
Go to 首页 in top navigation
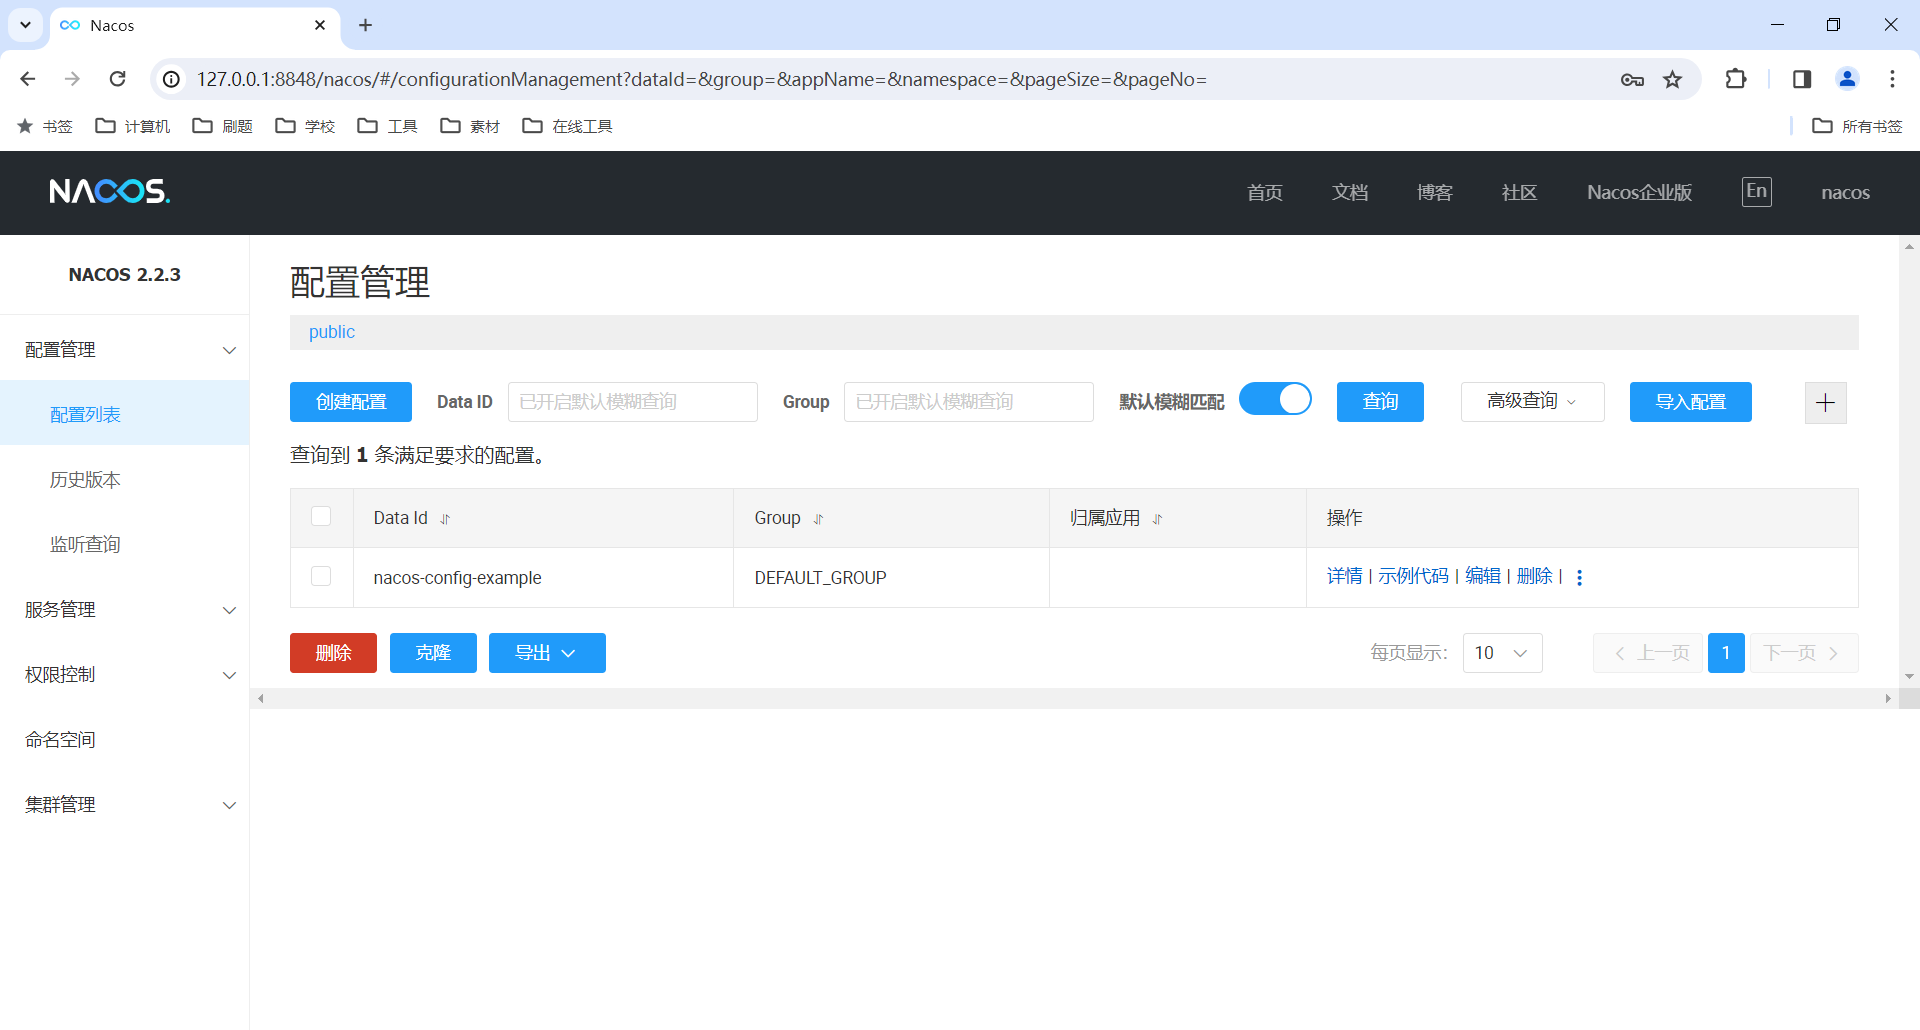(1264, 192)
